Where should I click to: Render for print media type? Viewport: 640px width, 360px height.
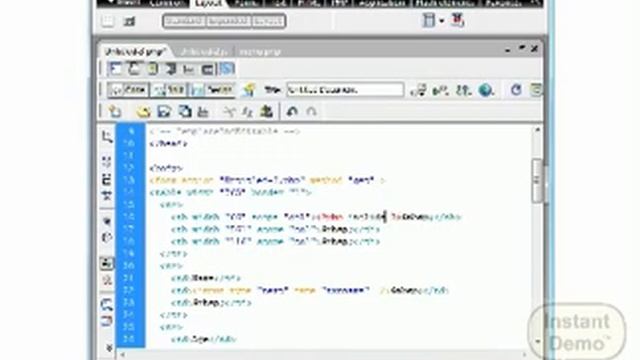coord(133,69)
